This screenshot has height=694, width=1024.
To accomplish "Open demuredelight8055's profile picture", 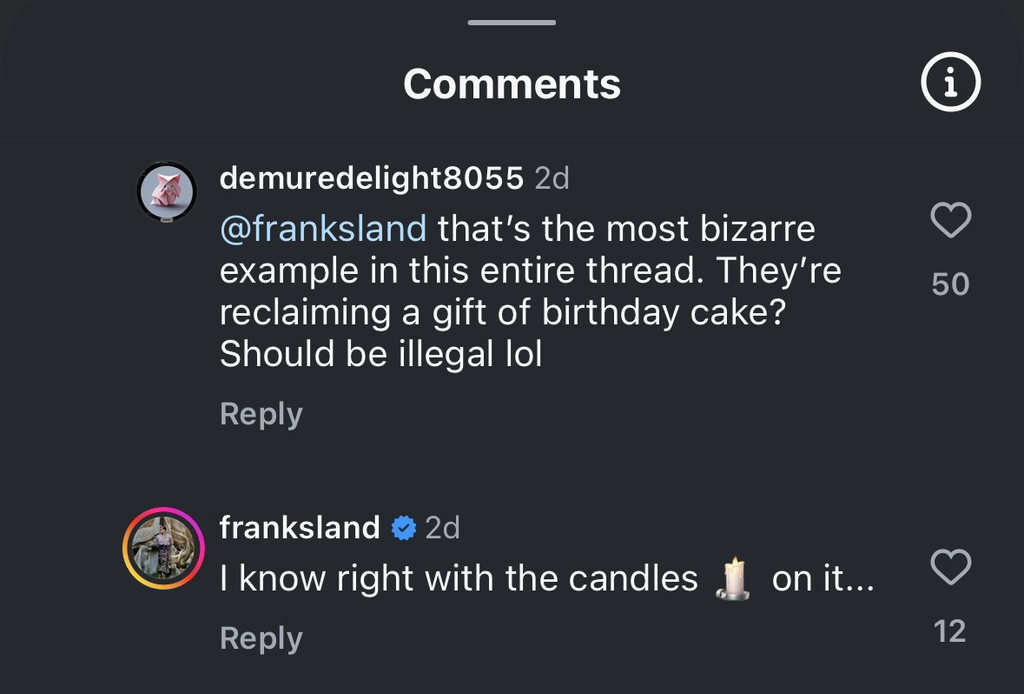I will (165, 189).
